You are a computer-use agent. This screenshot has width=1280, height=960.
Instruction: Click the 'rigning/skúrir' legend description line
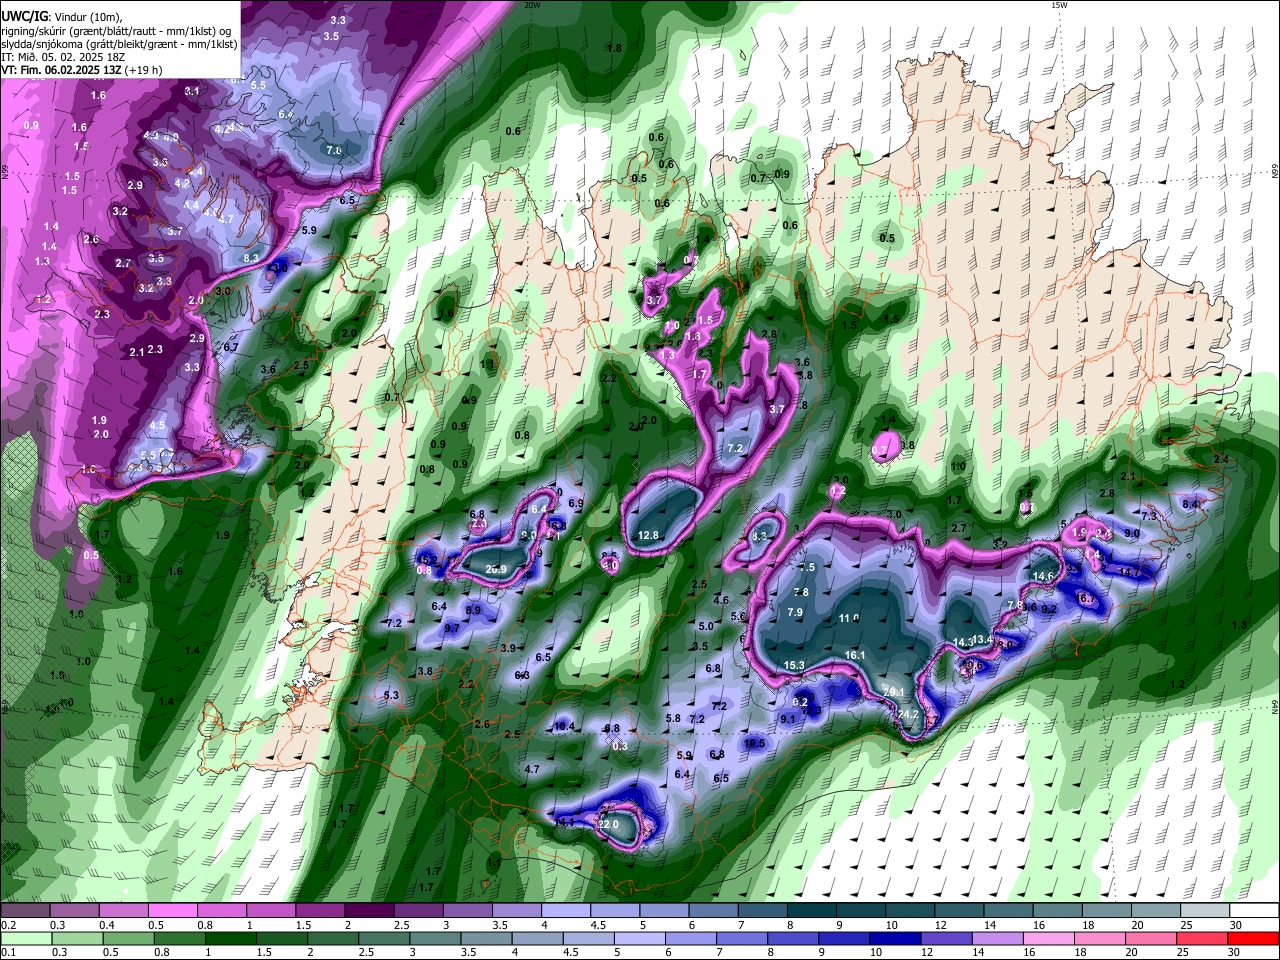116,31
